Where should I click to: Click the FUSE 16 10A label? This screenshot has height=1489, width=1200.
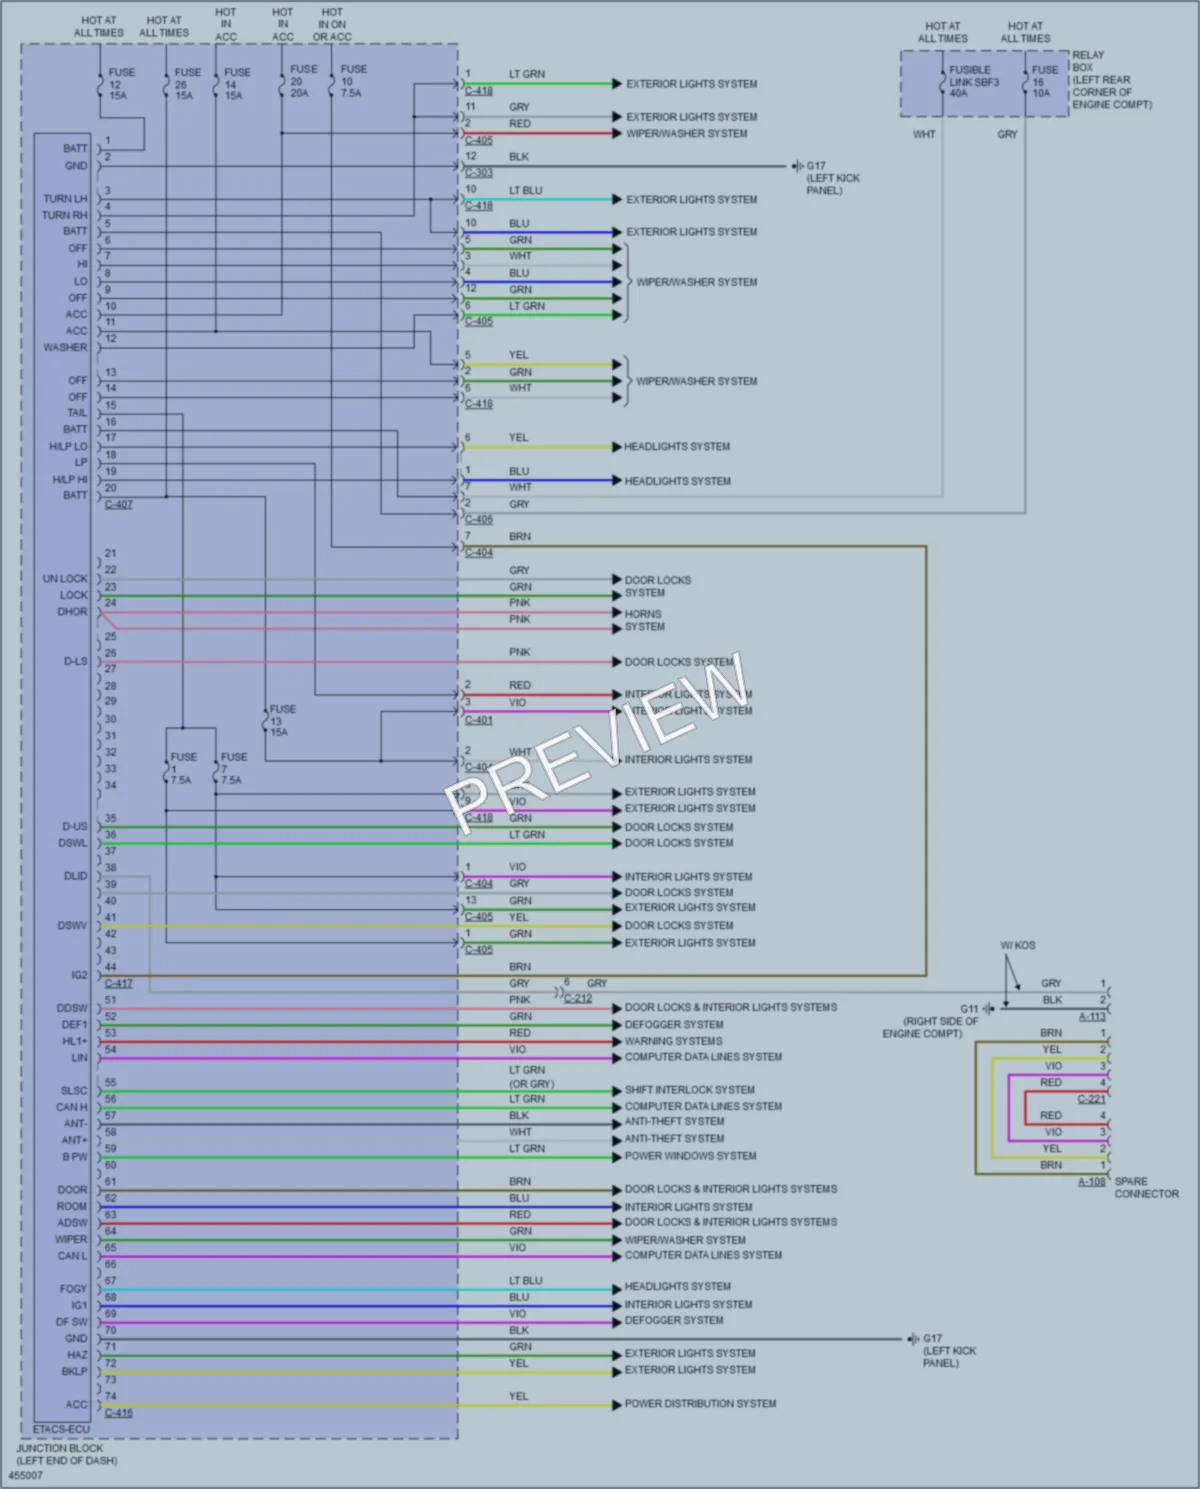1045,82
